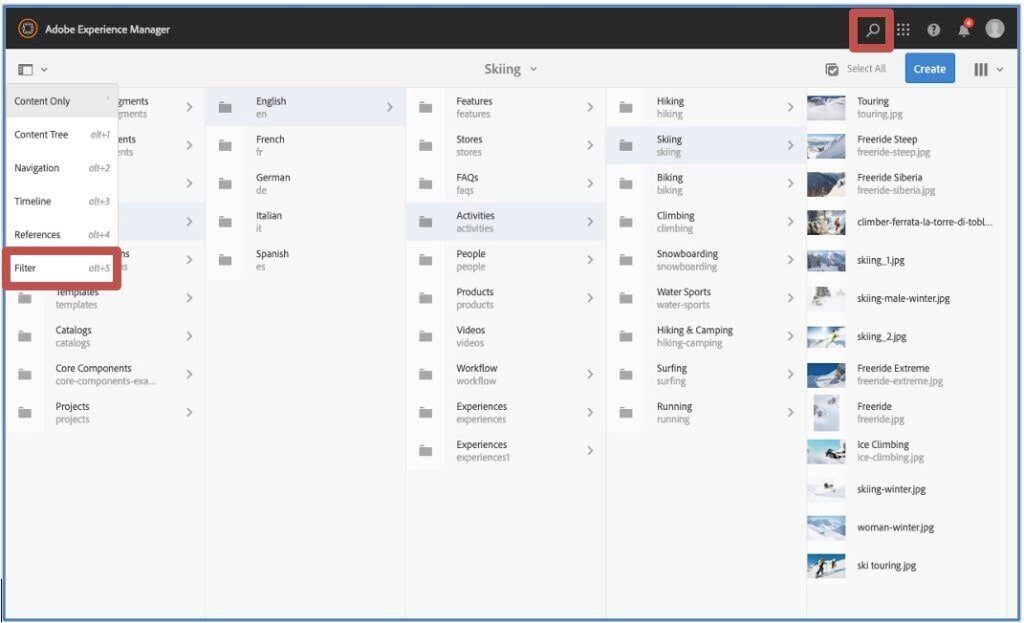The width and height of the screenshot is (1024, 623).
Task: Select Navigation menu option
Action: [63, 168]
